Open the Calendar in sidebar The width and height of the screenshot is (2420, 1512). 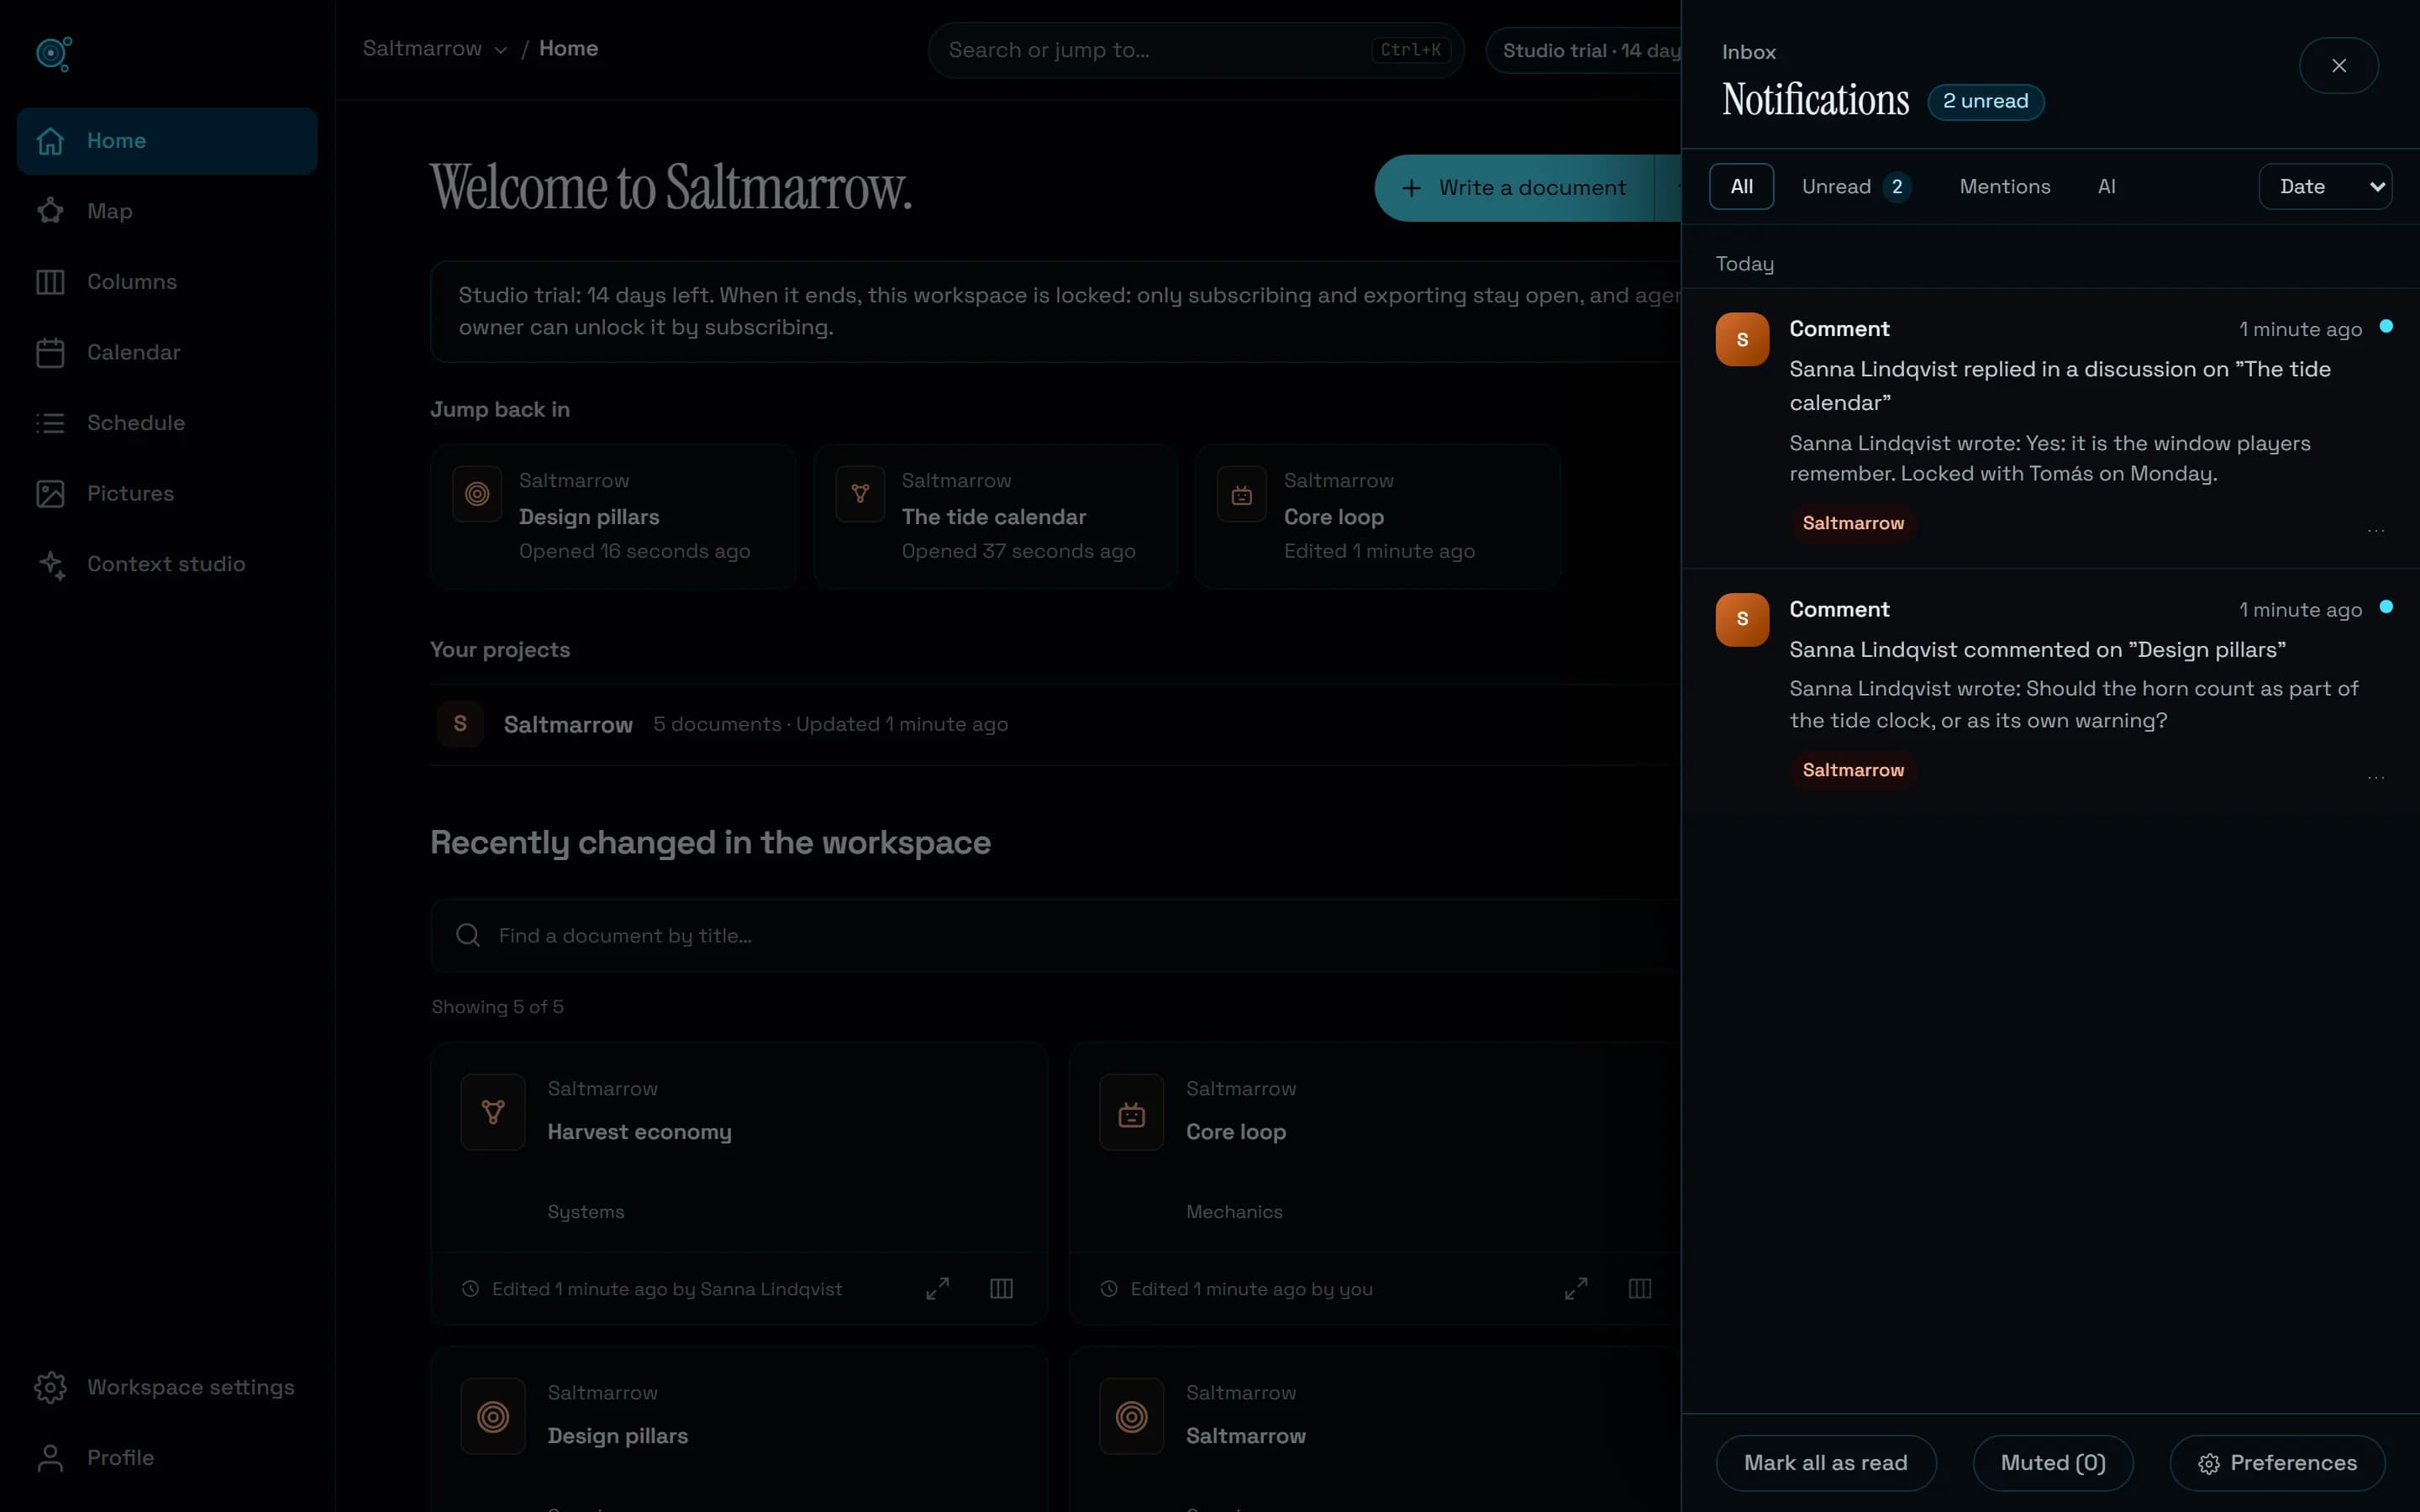click(x=167, y=352)
